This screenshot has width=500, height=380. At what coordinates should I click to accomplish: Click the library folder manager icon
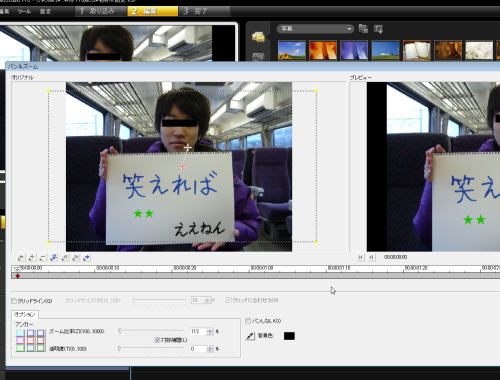(363, 29)
